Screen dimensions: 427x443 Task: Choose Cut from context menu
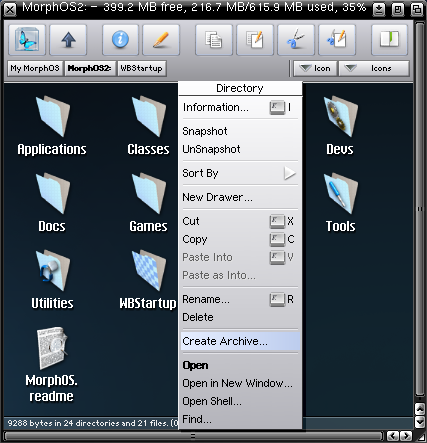(240, 221)
